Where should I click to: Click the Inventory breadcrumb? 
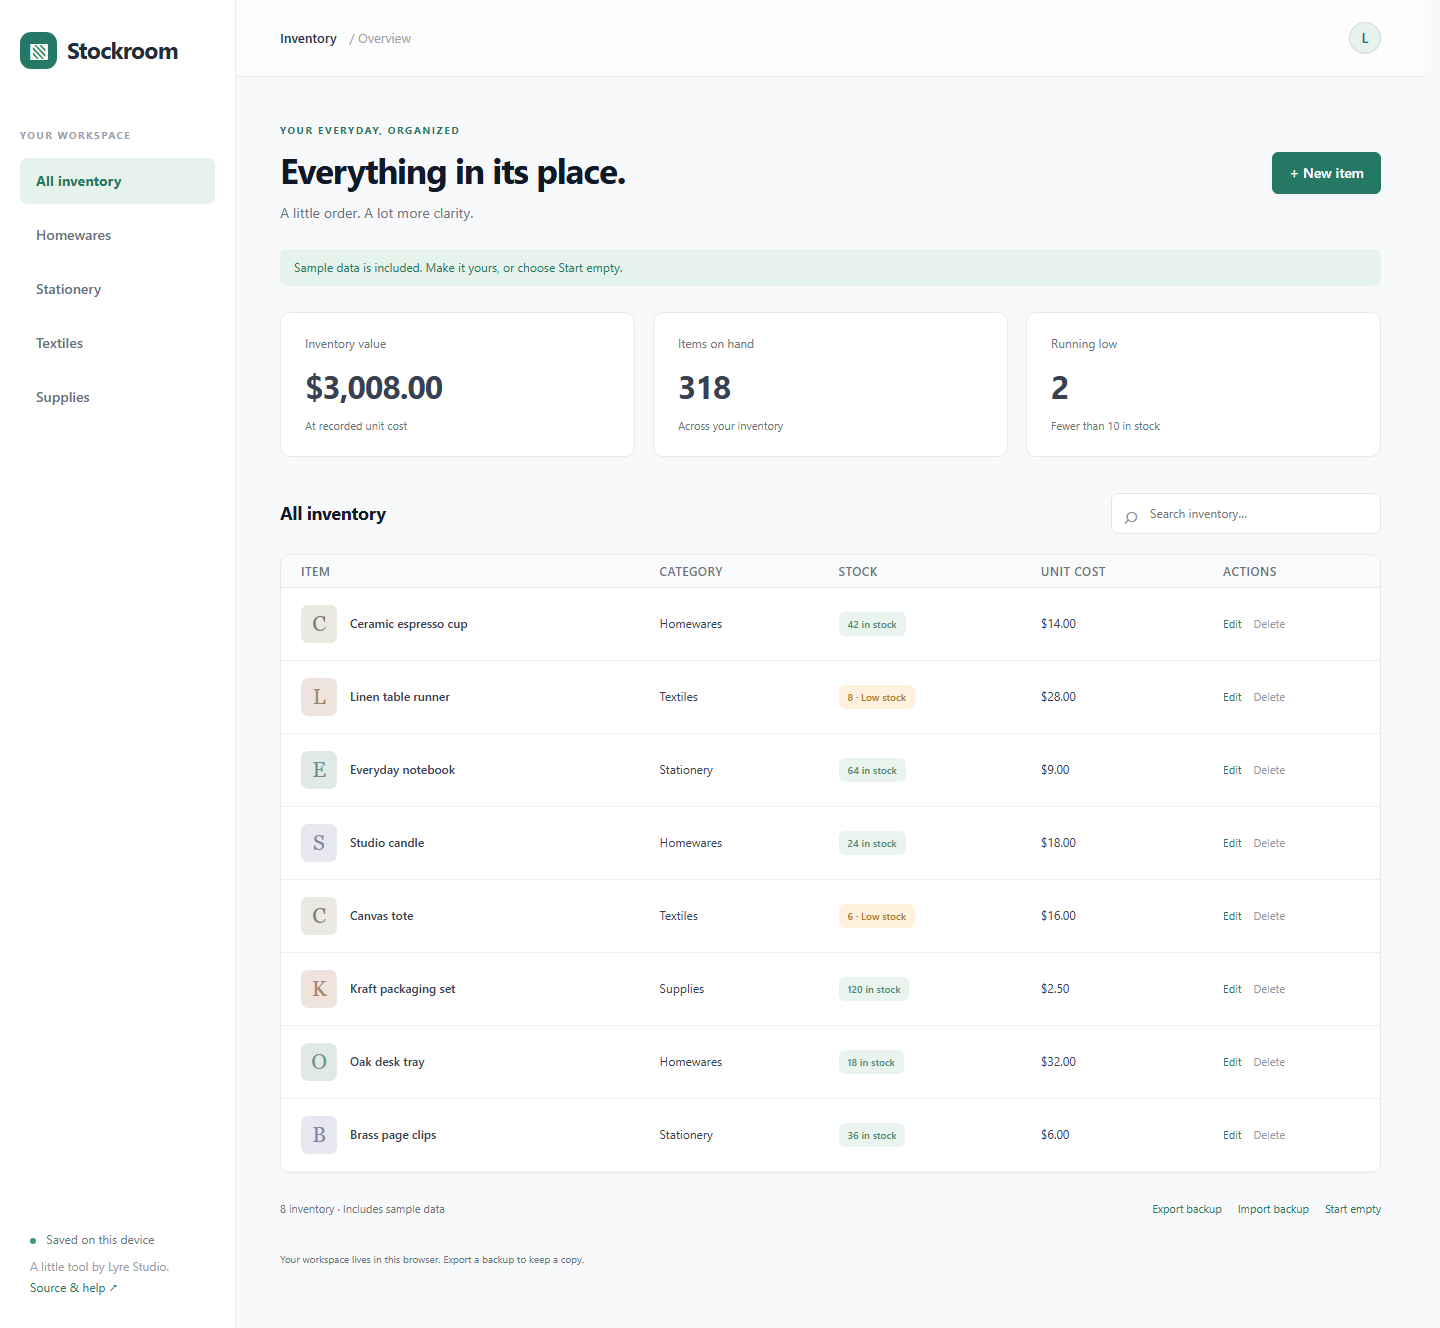(308, 39)
